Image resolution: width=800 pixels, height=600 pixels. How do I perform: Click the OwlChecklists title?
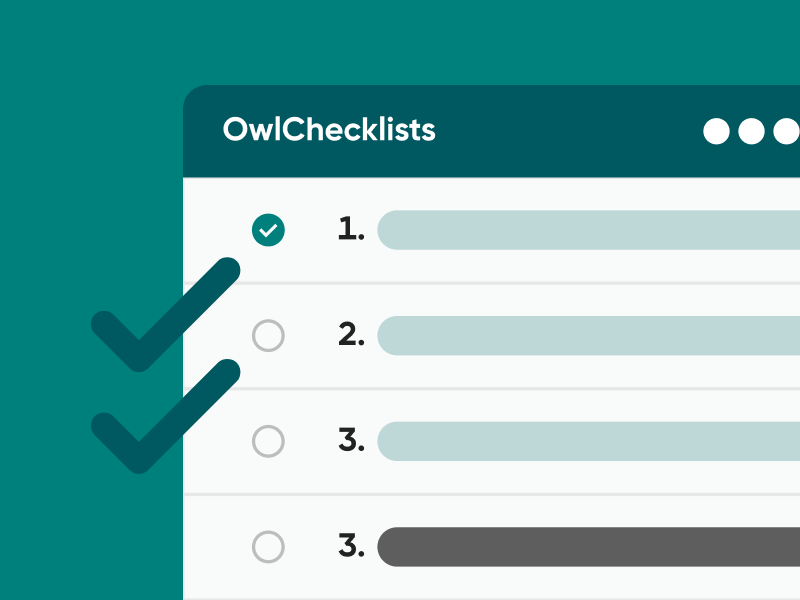329,130
